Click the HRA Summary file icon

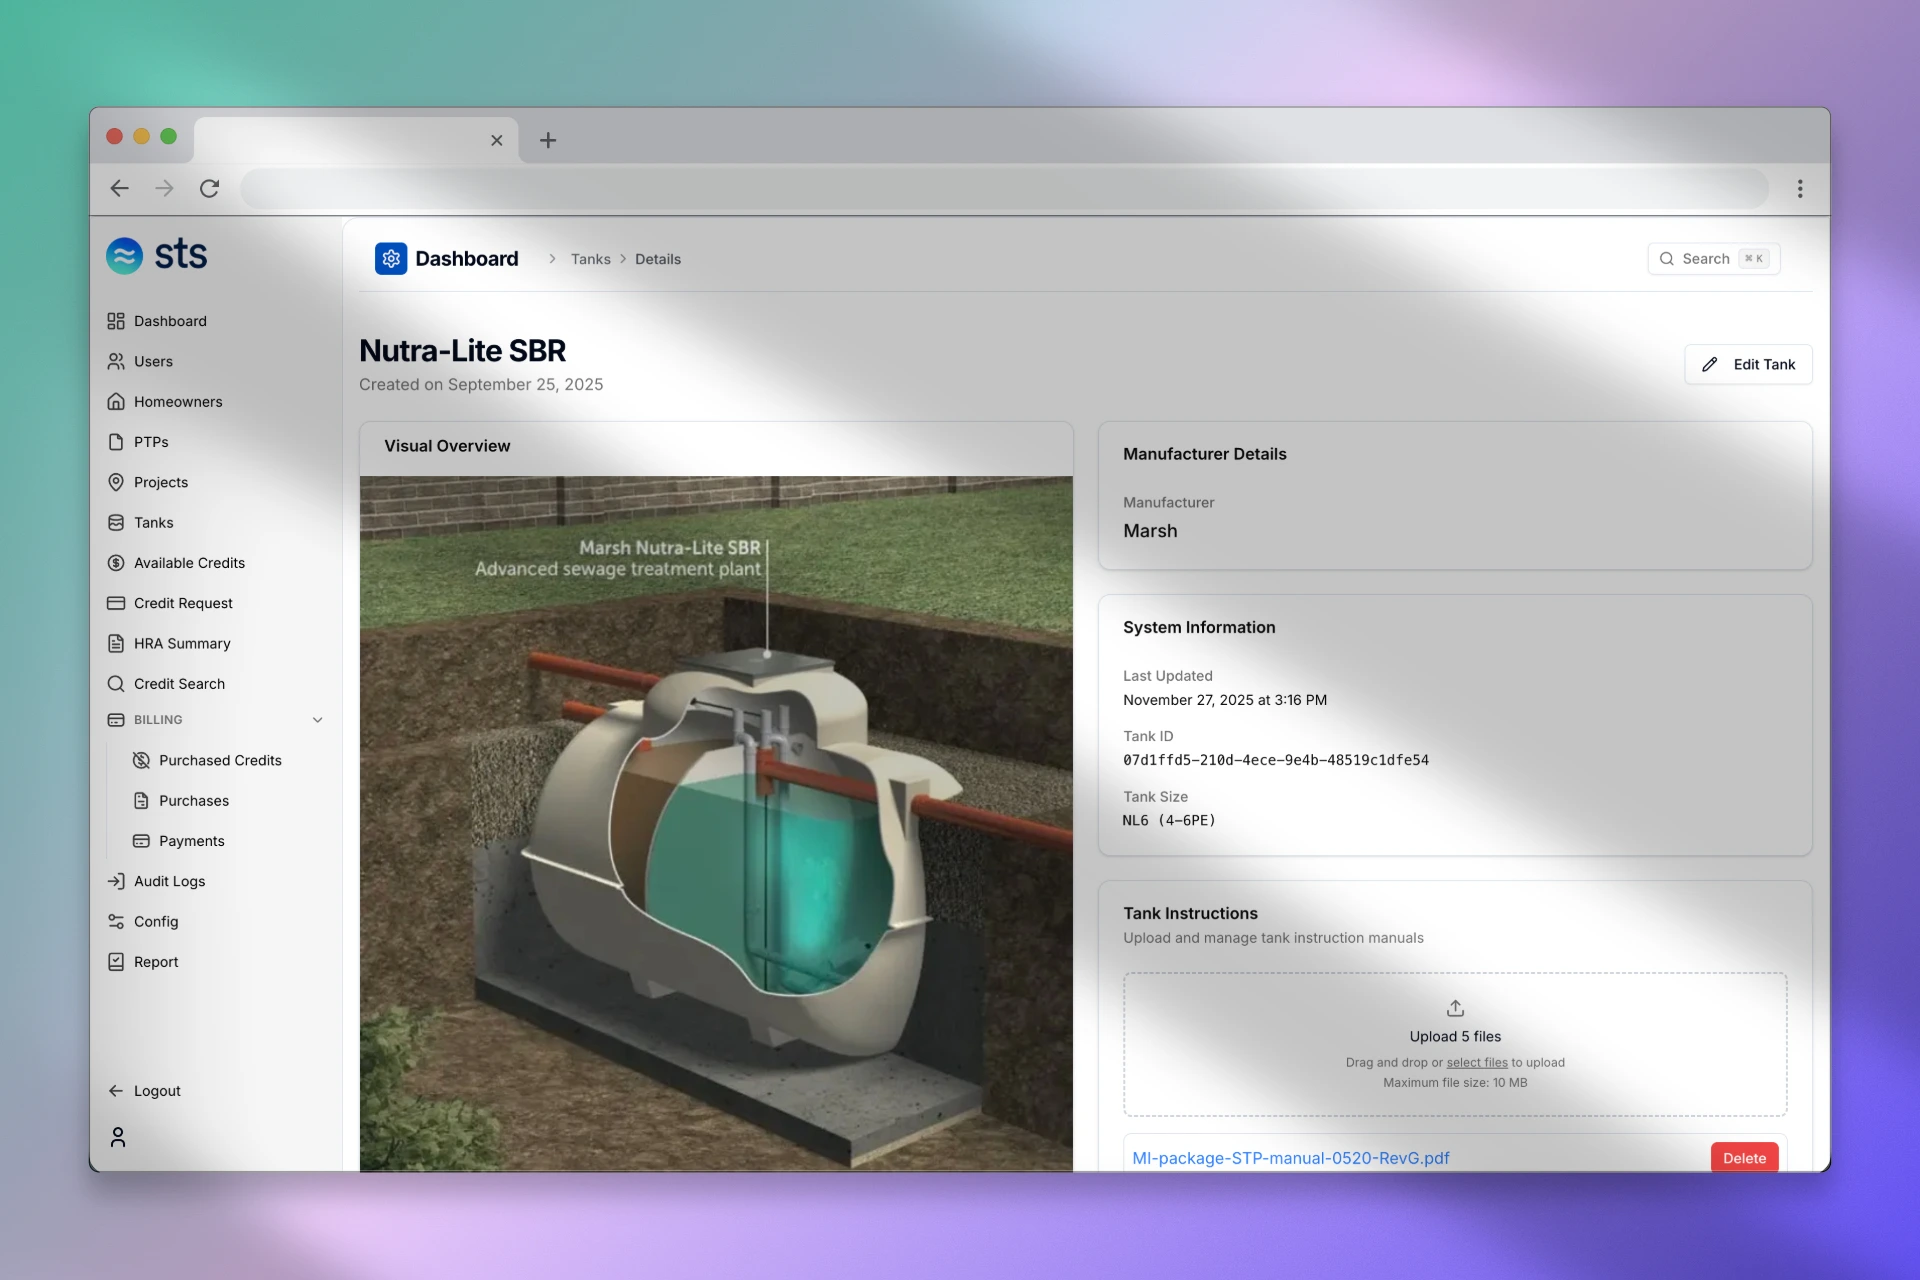pos(116,644)
